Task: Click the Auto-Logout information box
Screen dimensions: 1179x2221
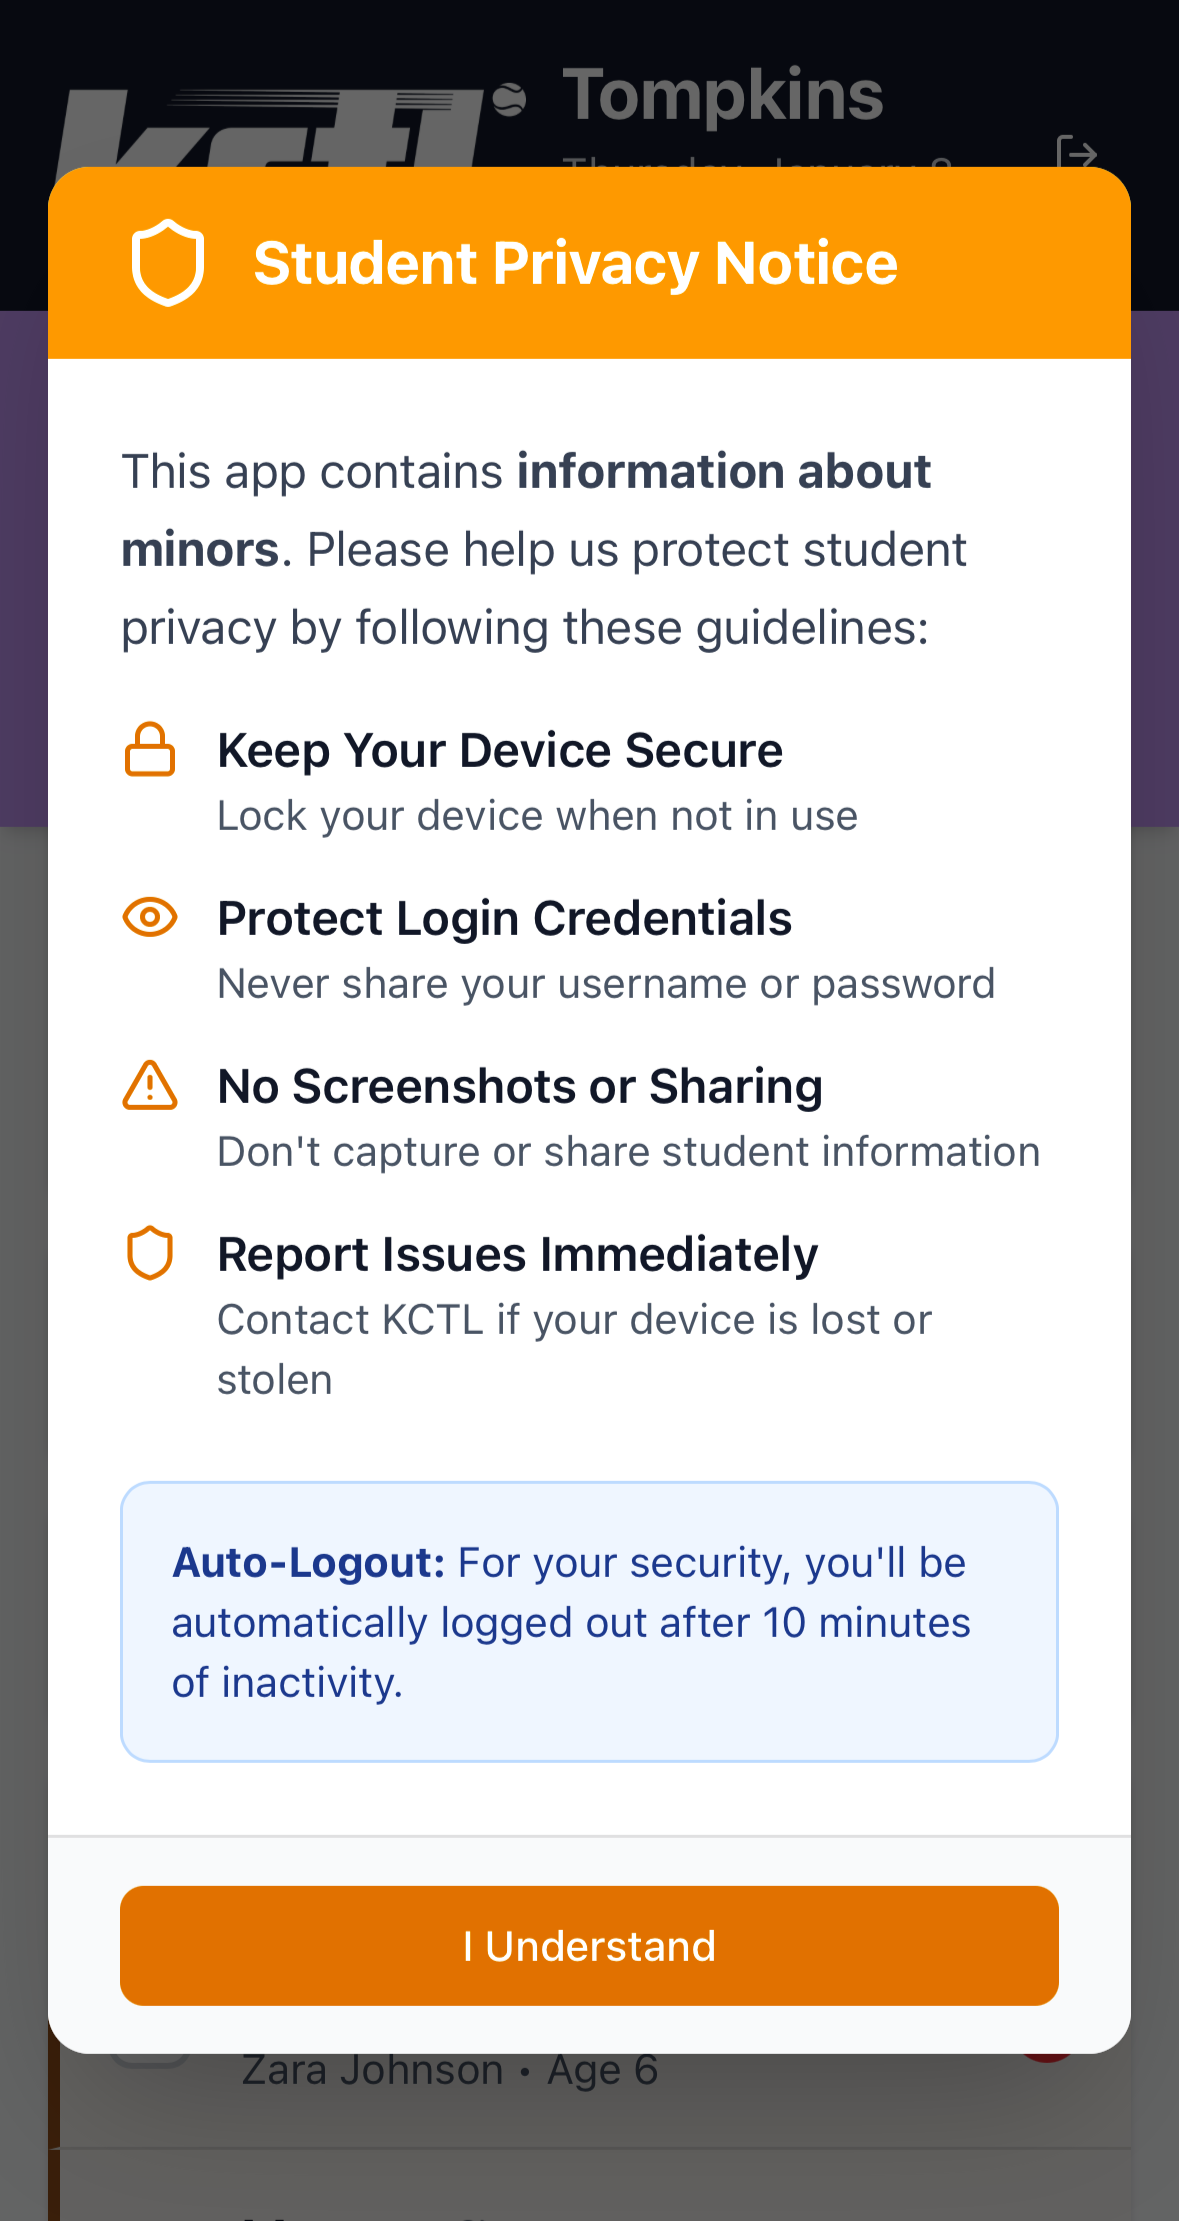Action: pyautogui.click(x=589, y=1621)
